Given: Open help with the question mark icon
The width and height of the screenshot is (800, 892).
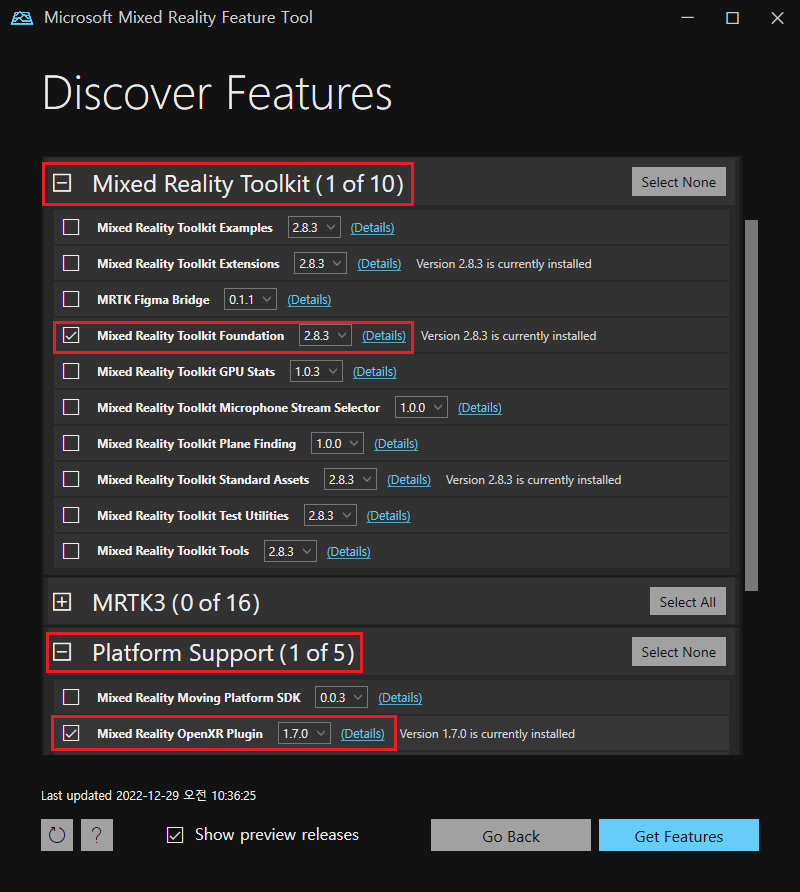Looking at the screenshot, I should click(x=97, y=835).
